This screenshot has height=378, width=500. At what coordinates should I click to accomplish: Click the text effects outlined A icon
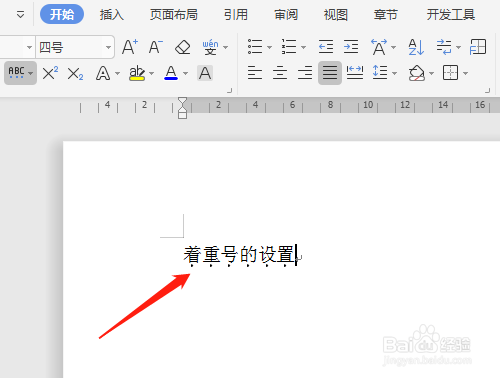[x=103, y=73]
